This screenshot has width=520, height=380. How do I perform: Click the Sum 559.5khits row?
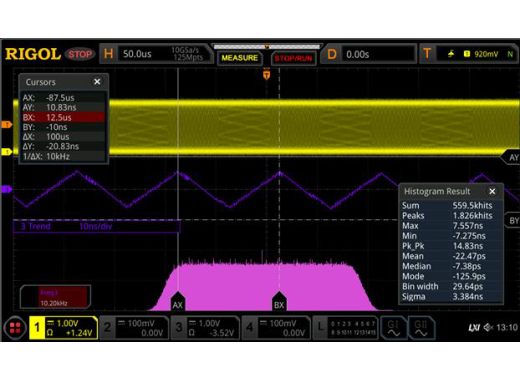pos(451,205)
